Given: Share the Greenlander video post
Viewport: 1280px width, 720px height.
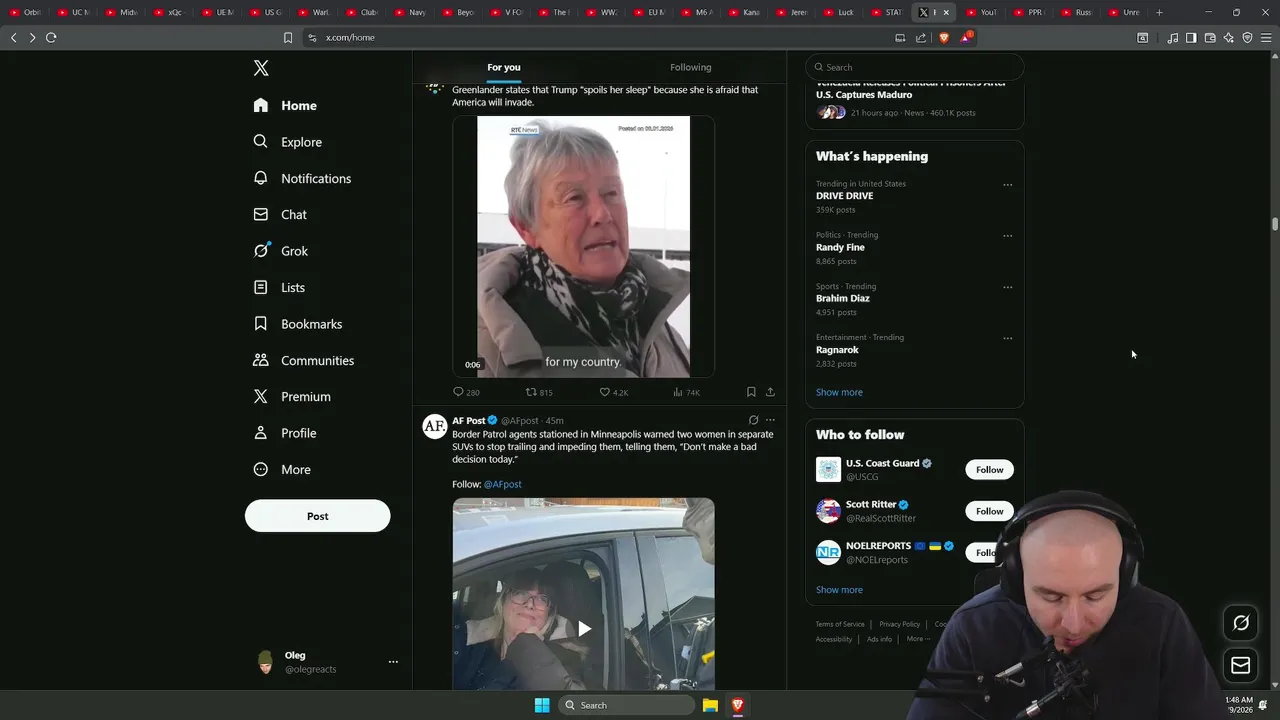Looking at the screenshot, I should (x=770, y=392).
